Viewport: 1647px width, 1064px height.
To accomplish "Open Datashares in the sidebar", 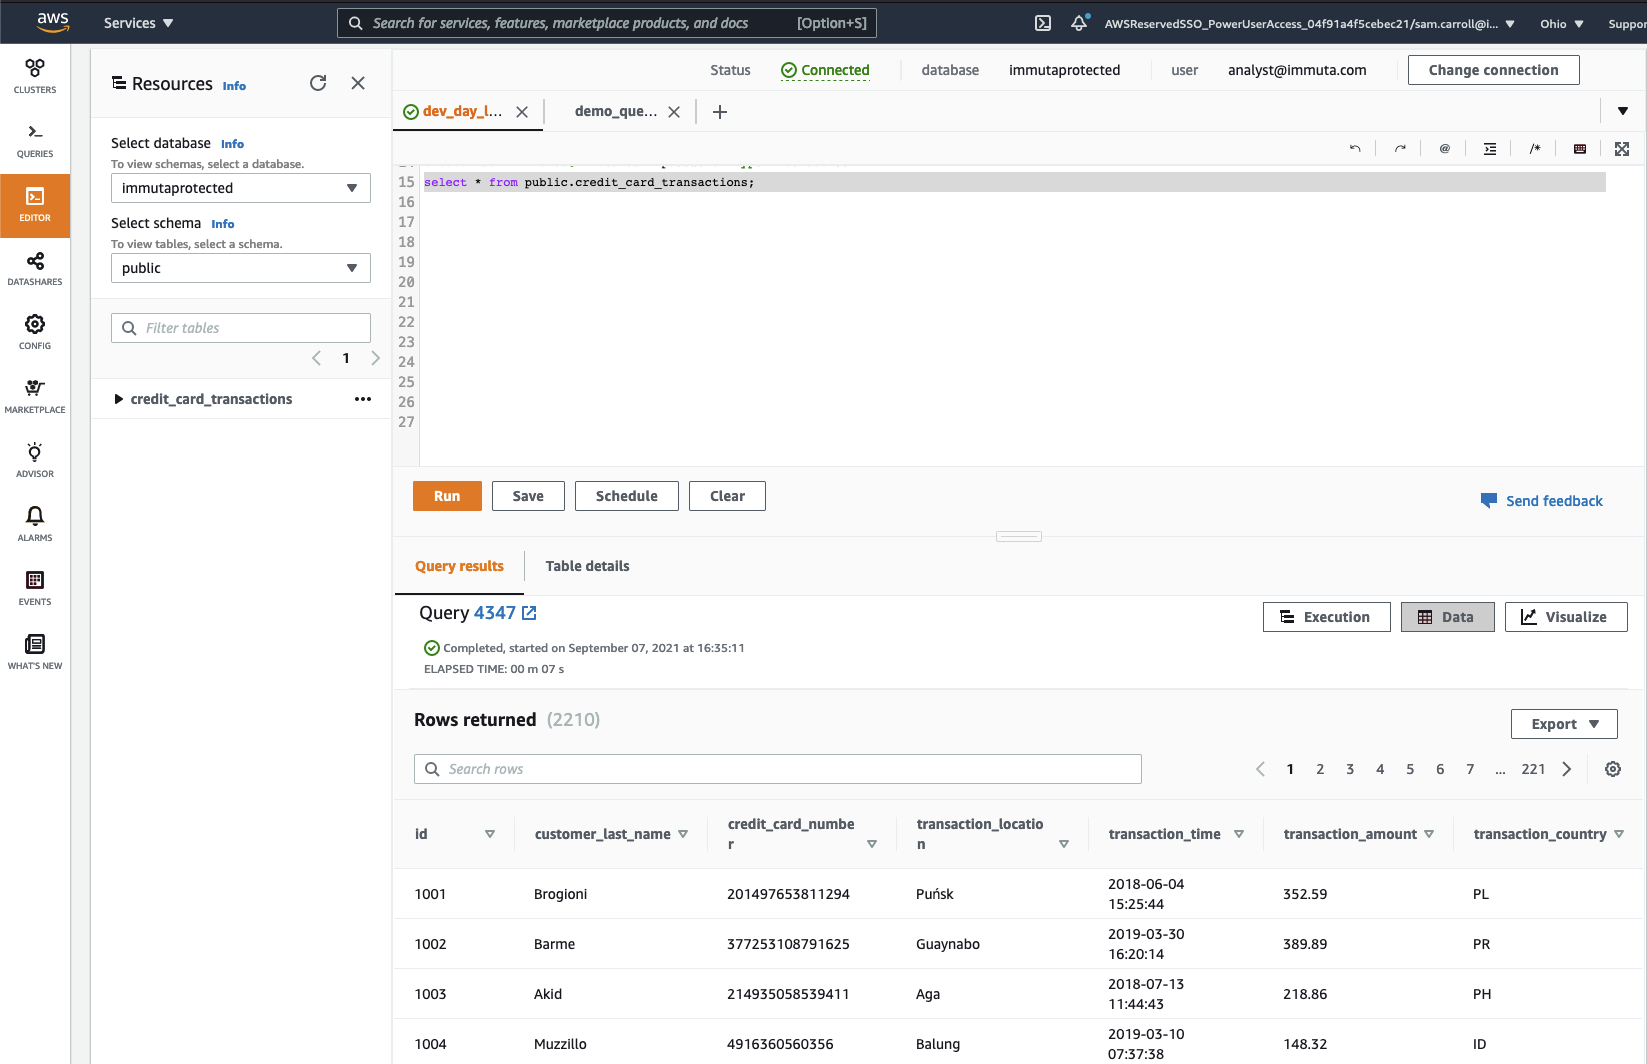I will 35,269.
